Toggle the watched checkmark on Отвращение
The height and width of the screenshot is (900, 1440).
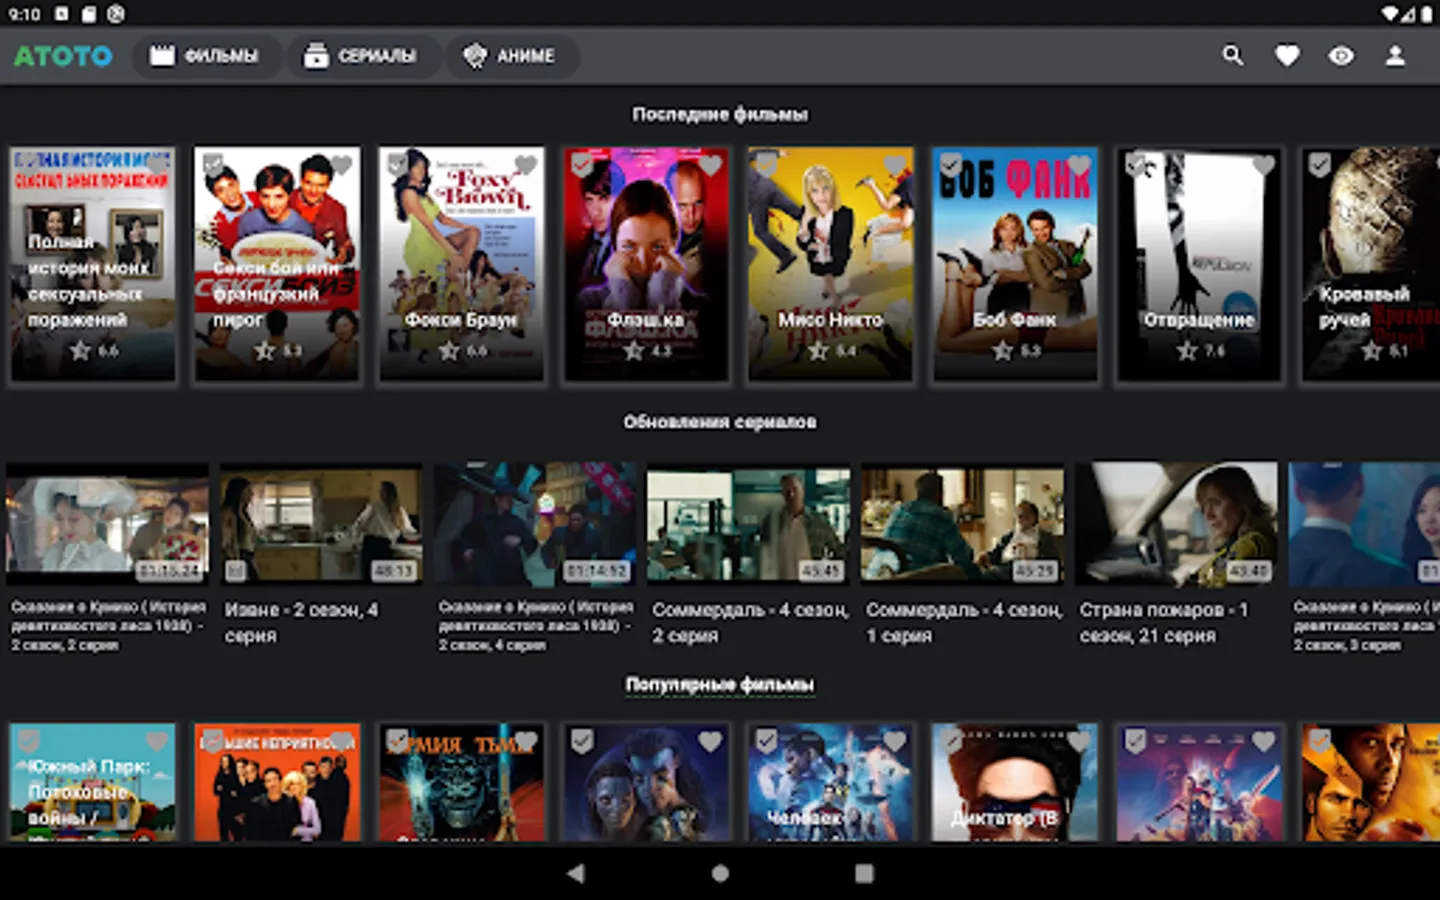[1135, 165]
